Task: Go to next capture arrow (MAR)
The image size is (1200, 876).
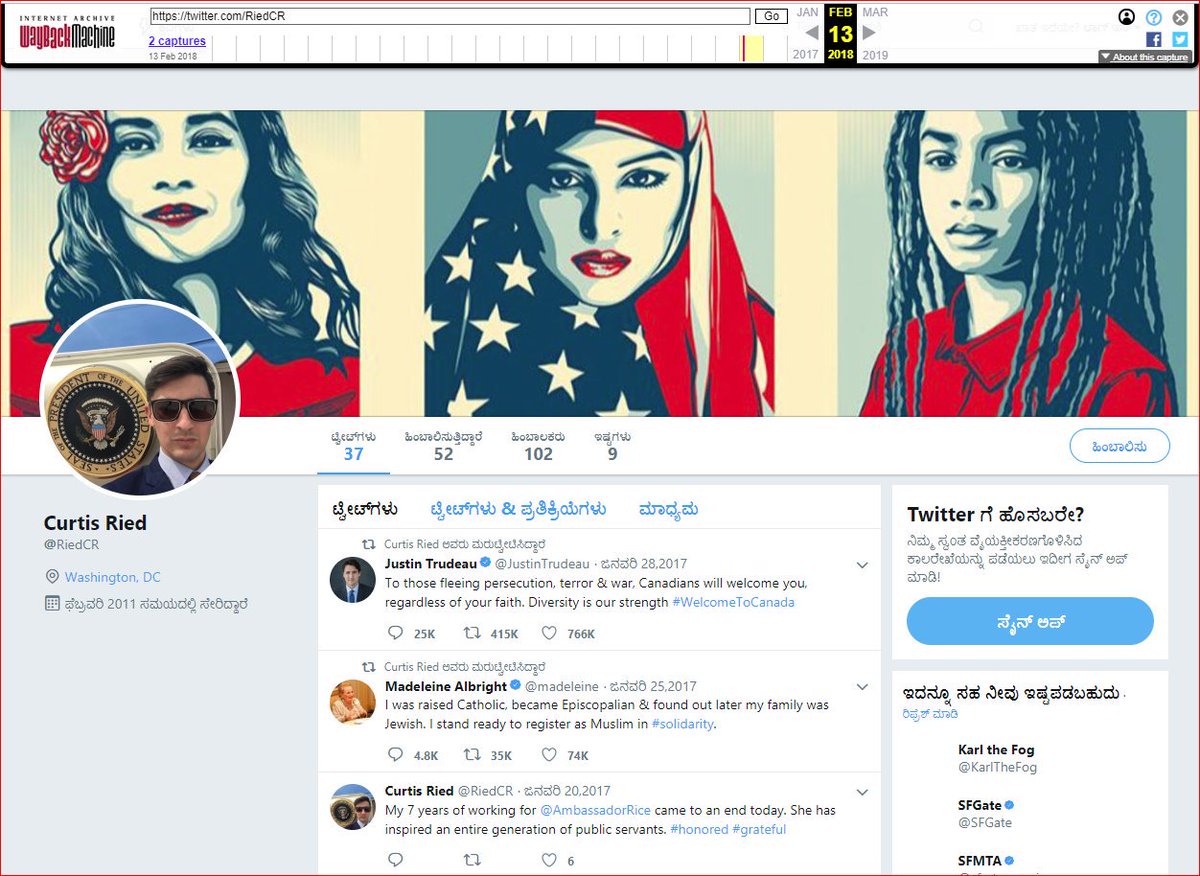Action: click(x=869, y=33)
